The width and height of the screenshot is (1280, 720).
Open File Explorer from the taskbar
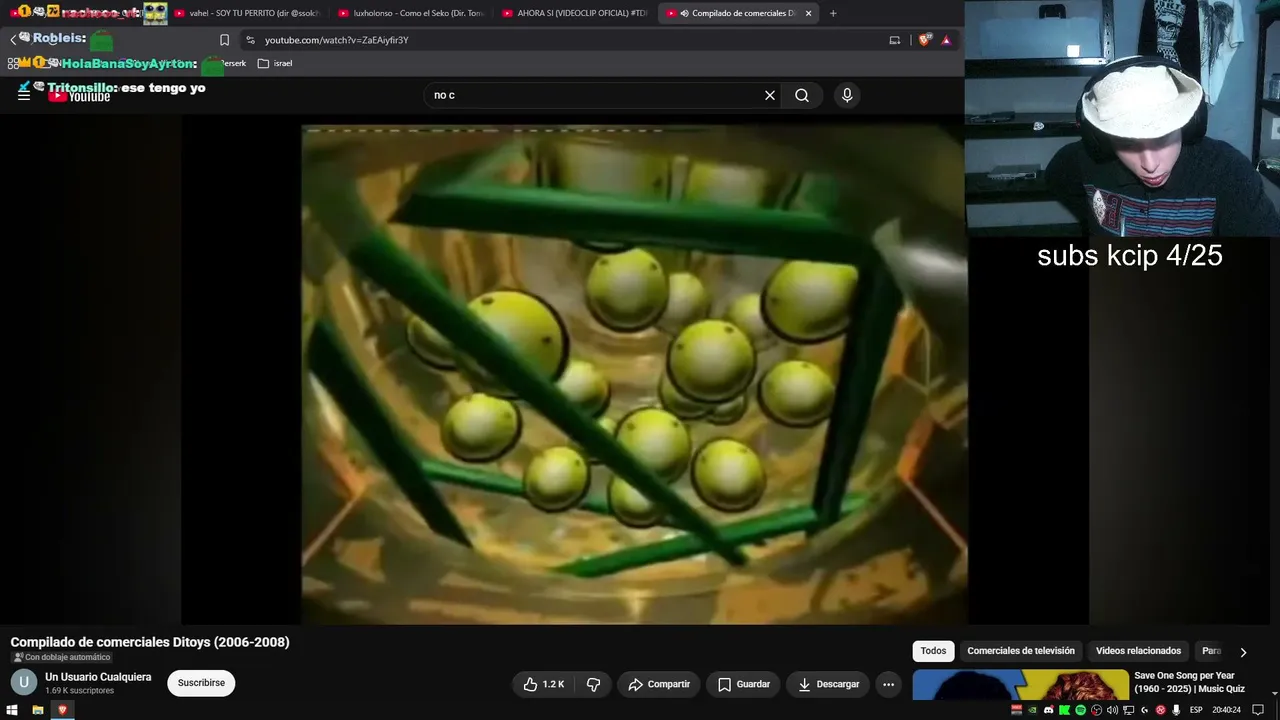[38, 710]
